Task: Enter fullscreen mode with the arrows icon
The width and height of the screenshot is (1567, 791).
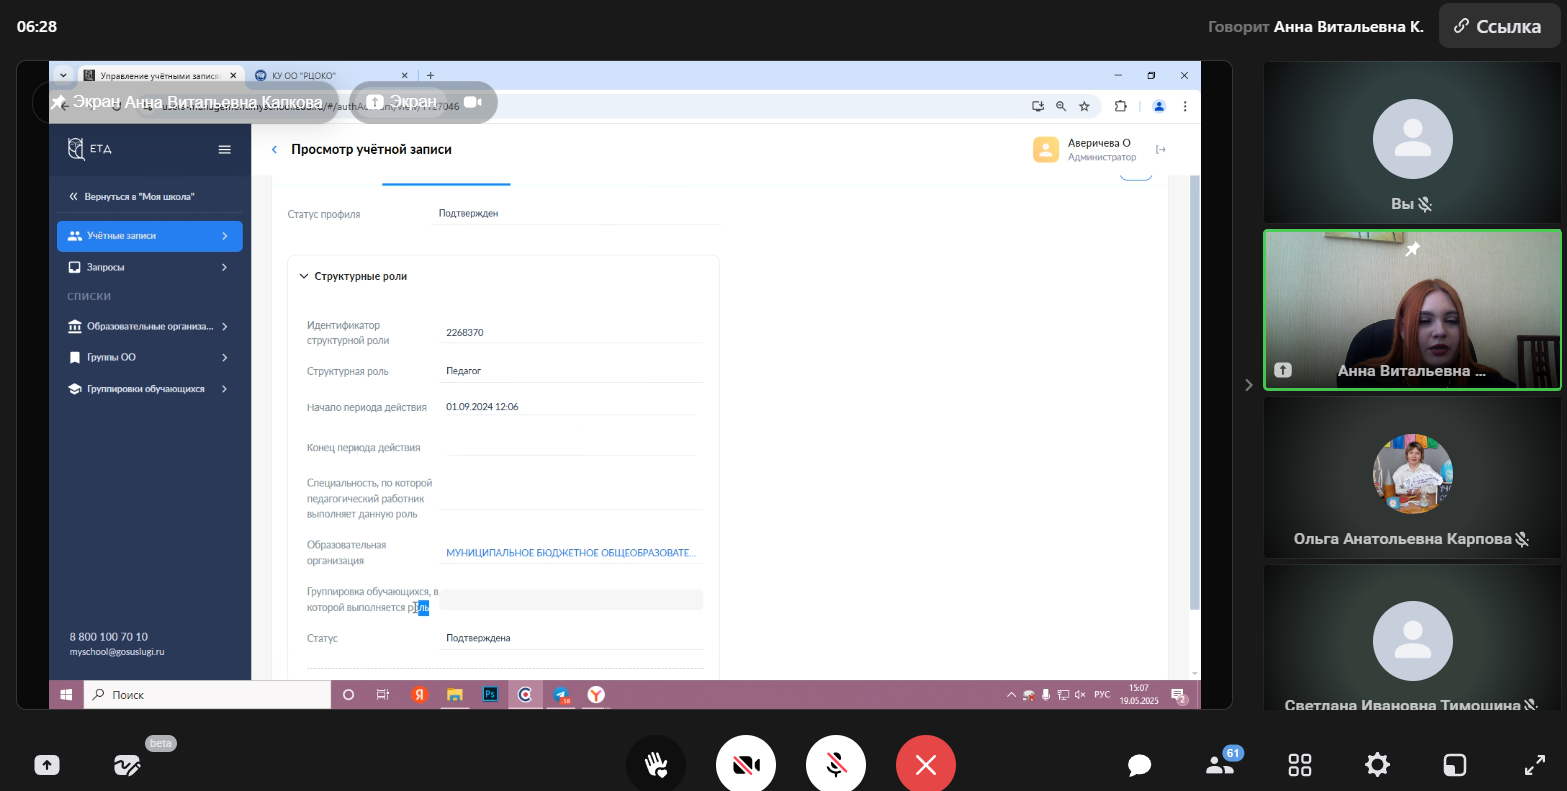Action: [x=1534, y=765]
